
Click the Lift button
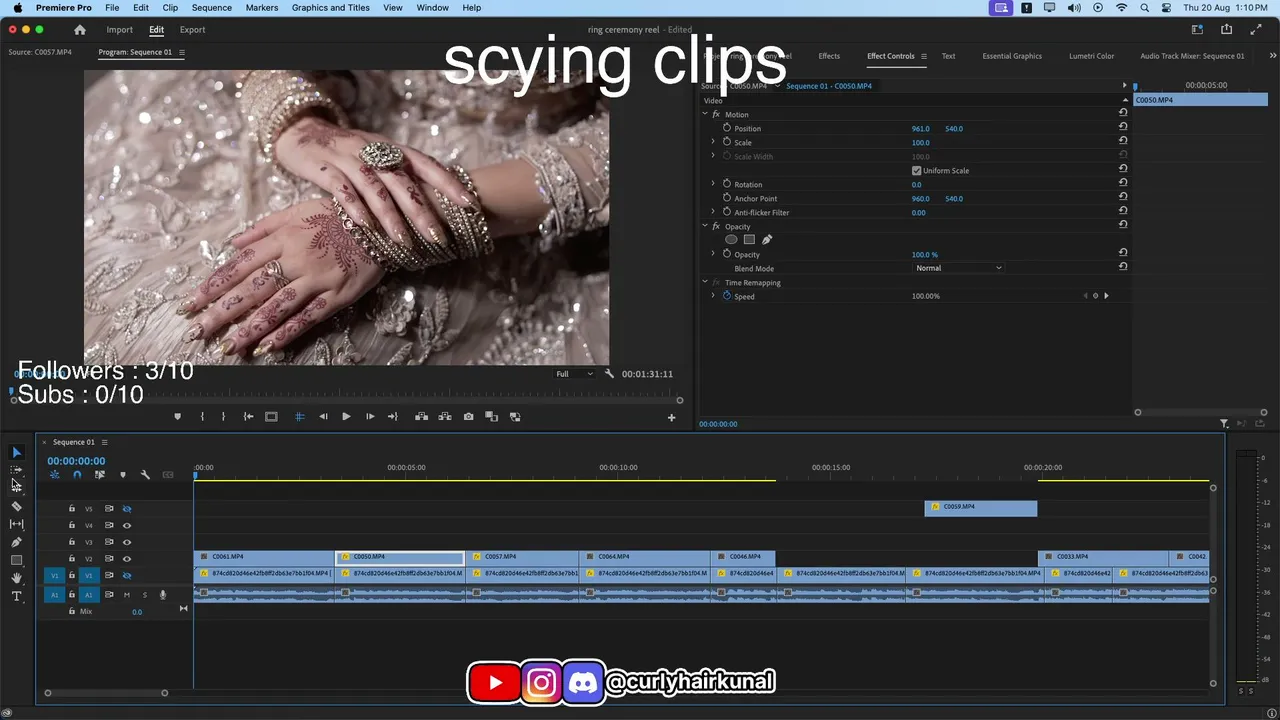click(421, 417)
